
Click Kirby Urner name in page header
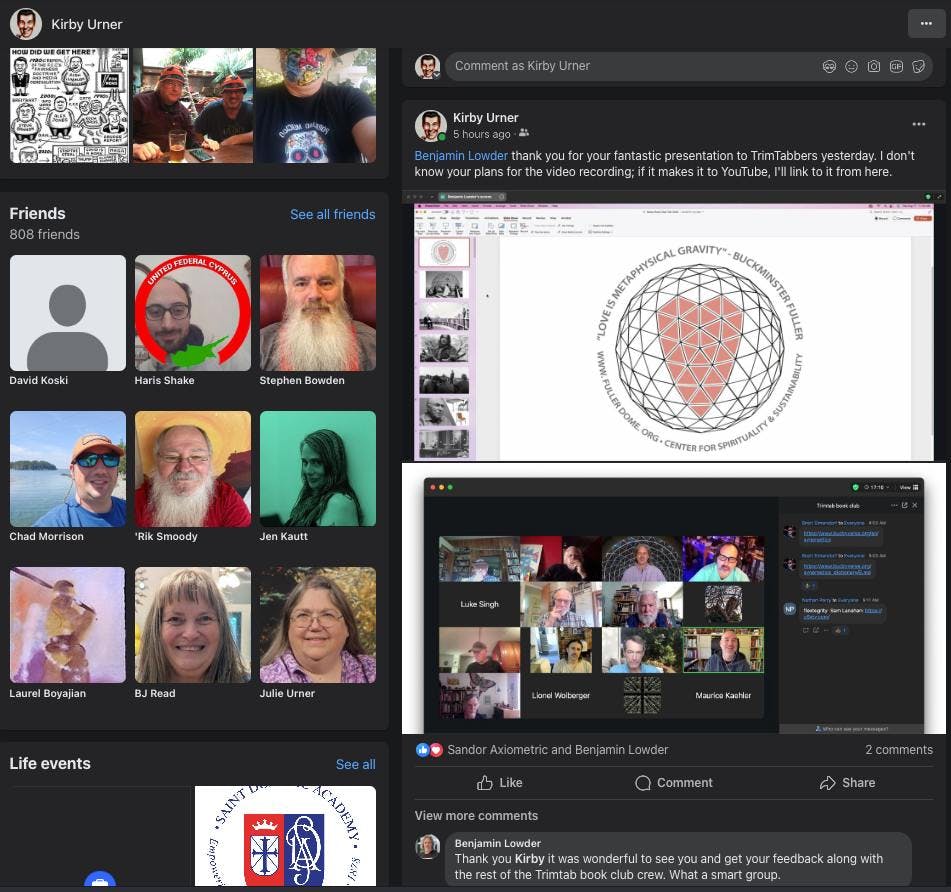click(x=87, y=25)
